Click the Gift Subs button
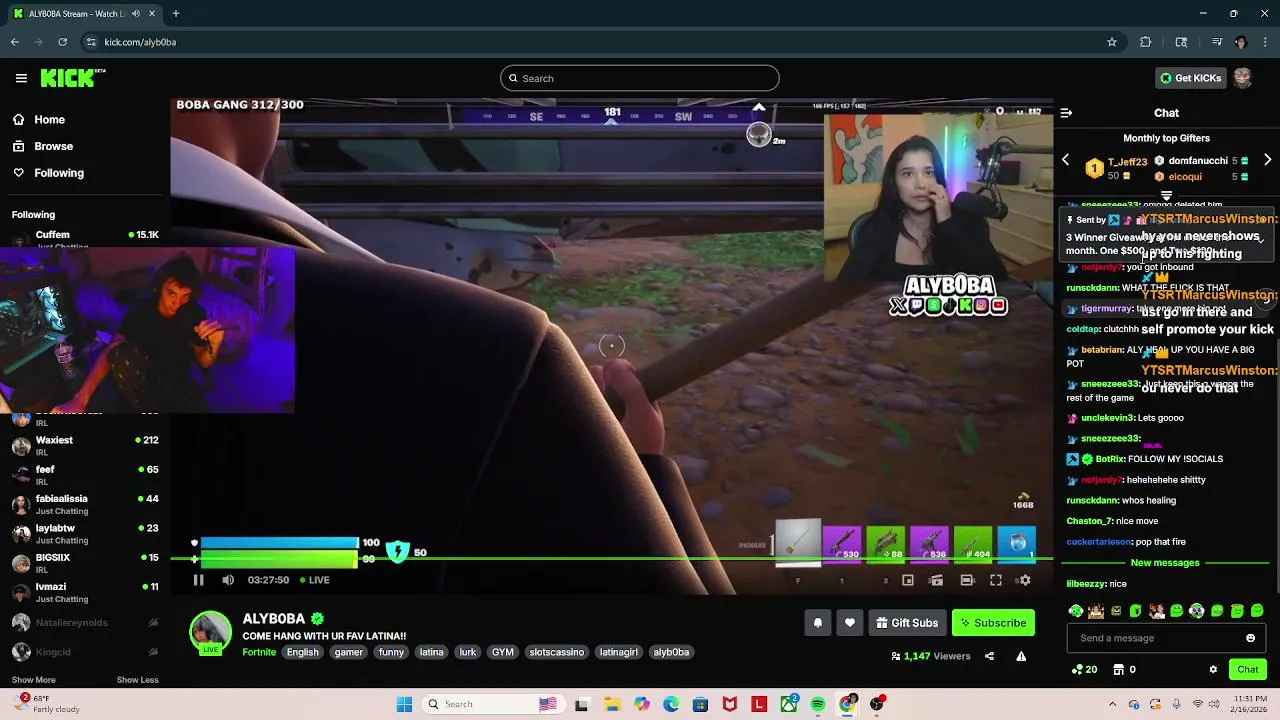Viewport: 1280px width, 720px height. pos(907,623)
